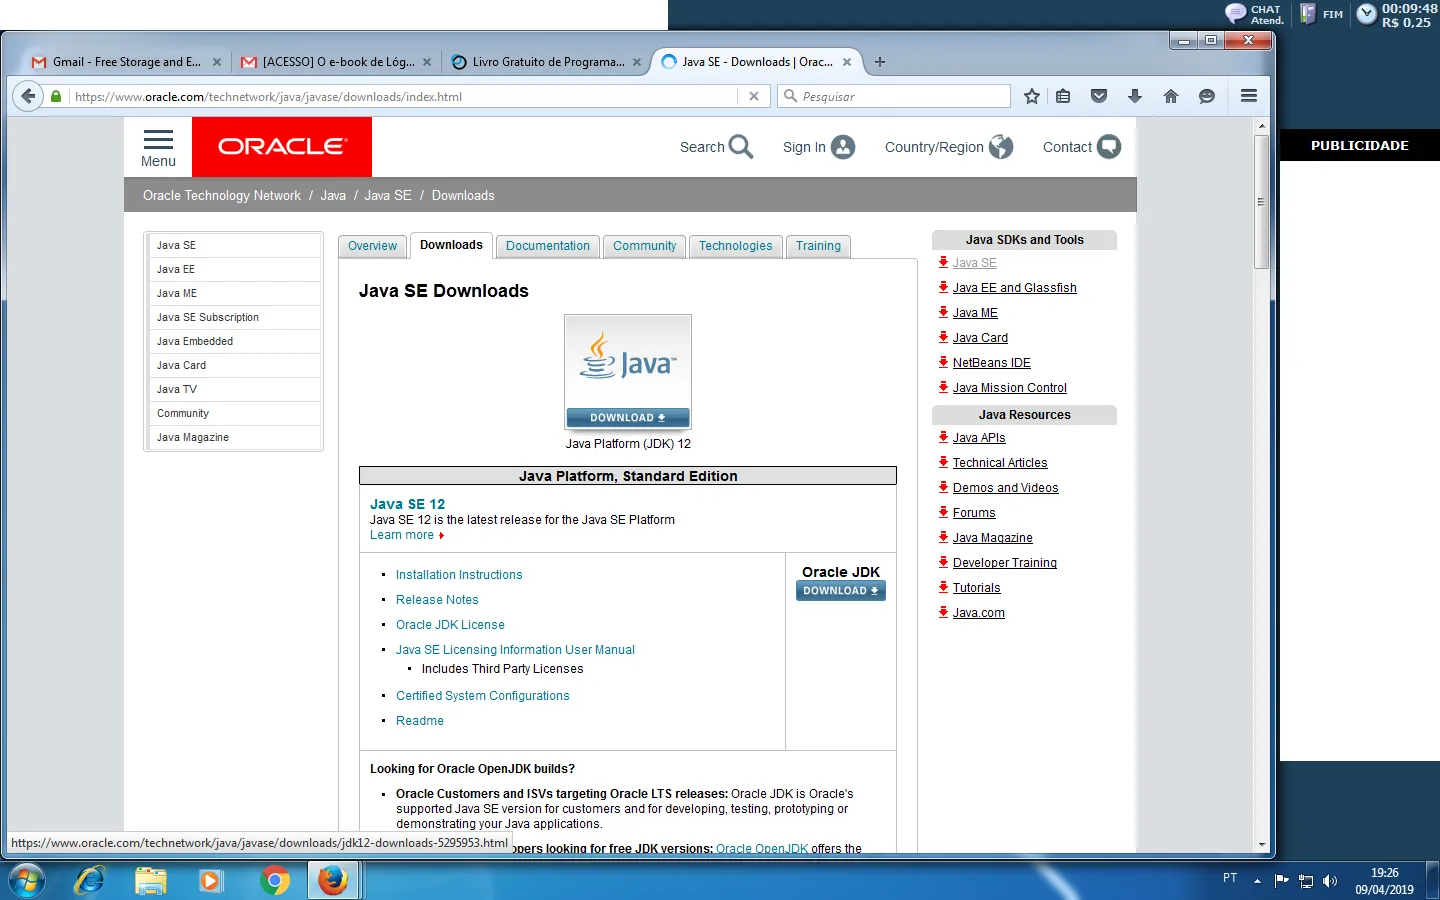
Task: Open Java Mission Control link
Action: (1010, 388)
